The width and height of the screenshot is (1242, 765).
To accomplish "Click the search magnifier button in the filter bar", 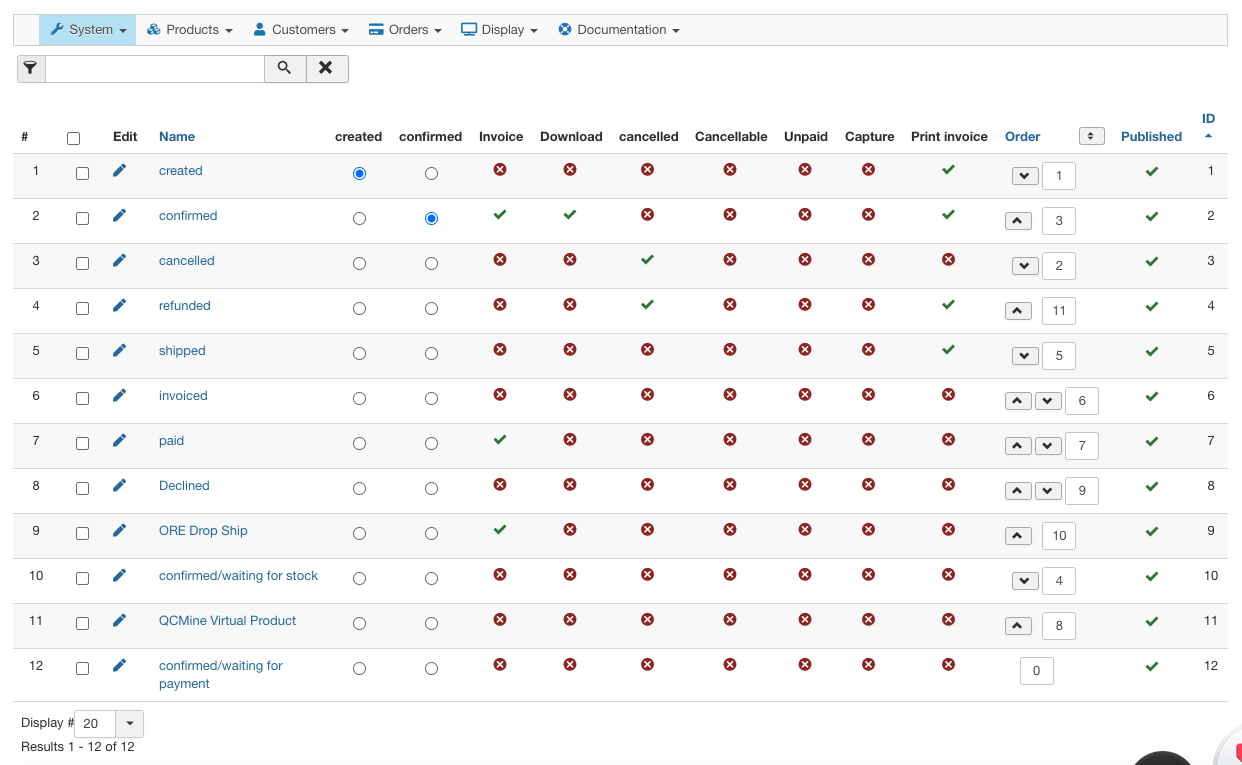I will (x=285, y=68).
